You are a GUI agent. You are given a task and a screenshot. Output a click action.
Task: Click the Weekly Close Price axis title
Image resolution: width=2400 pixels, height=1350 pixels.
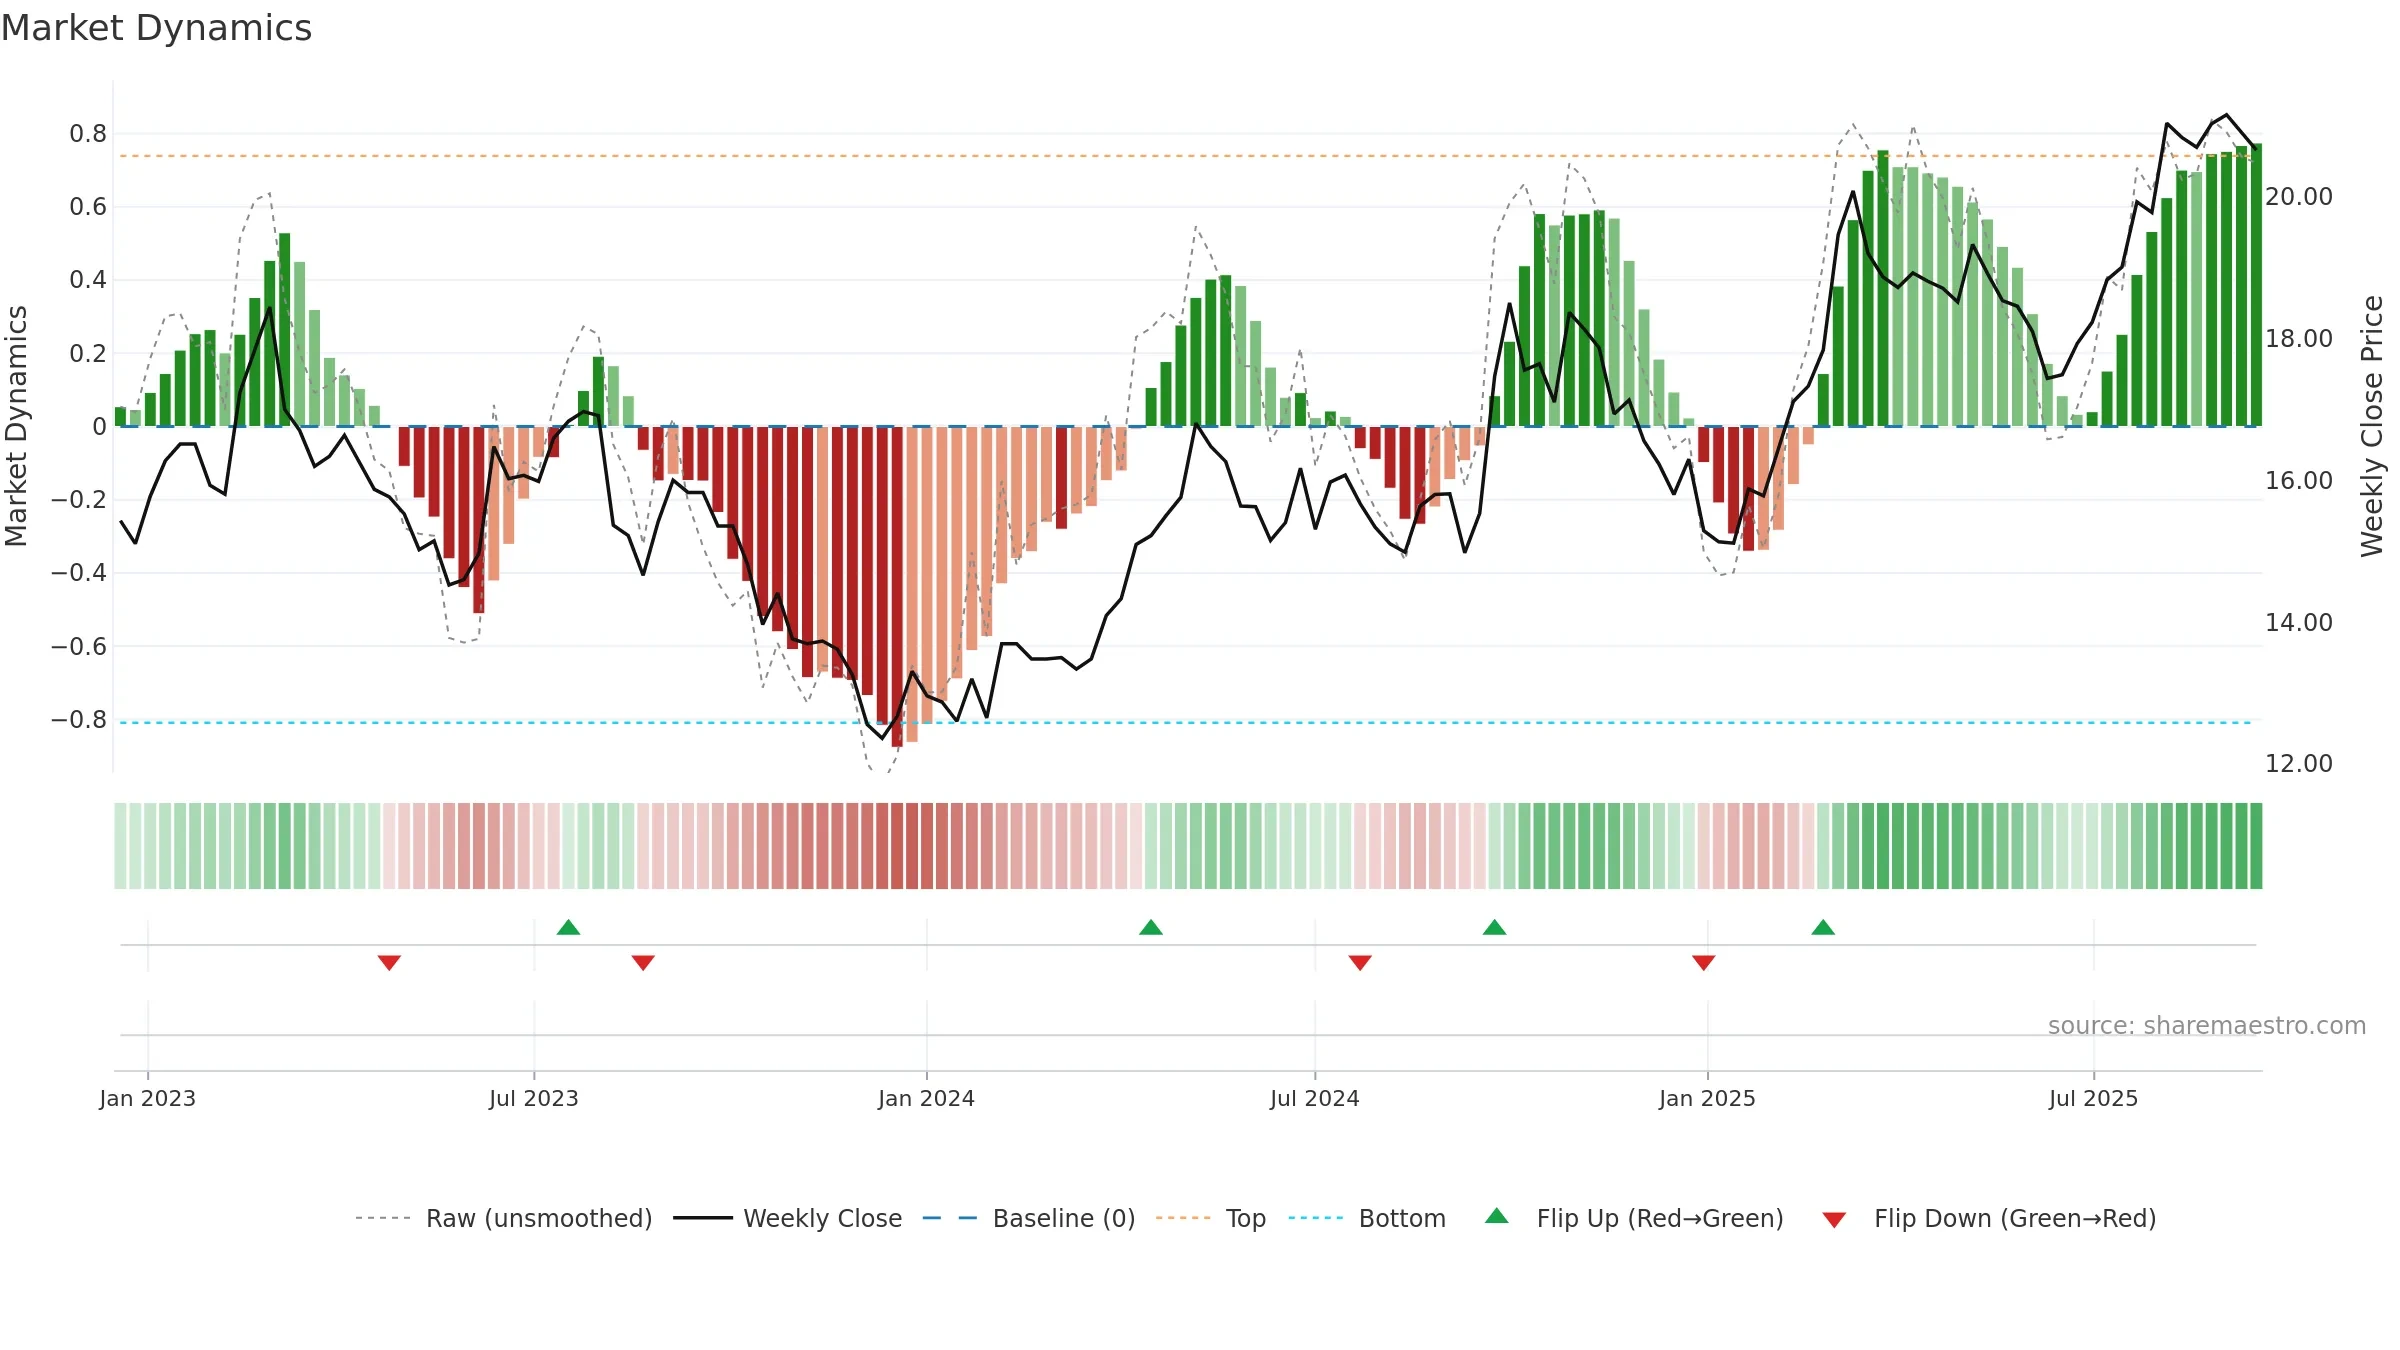tap(2373, 426)
